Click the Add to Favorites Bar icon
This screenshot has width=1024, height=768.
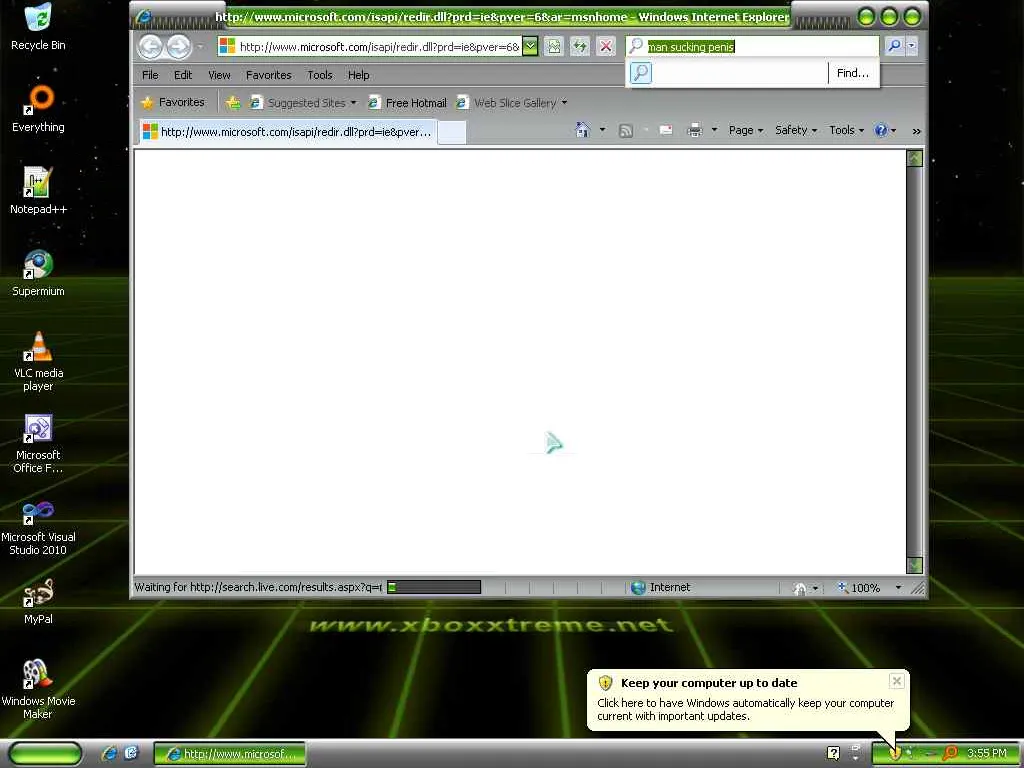coord(233,103)
